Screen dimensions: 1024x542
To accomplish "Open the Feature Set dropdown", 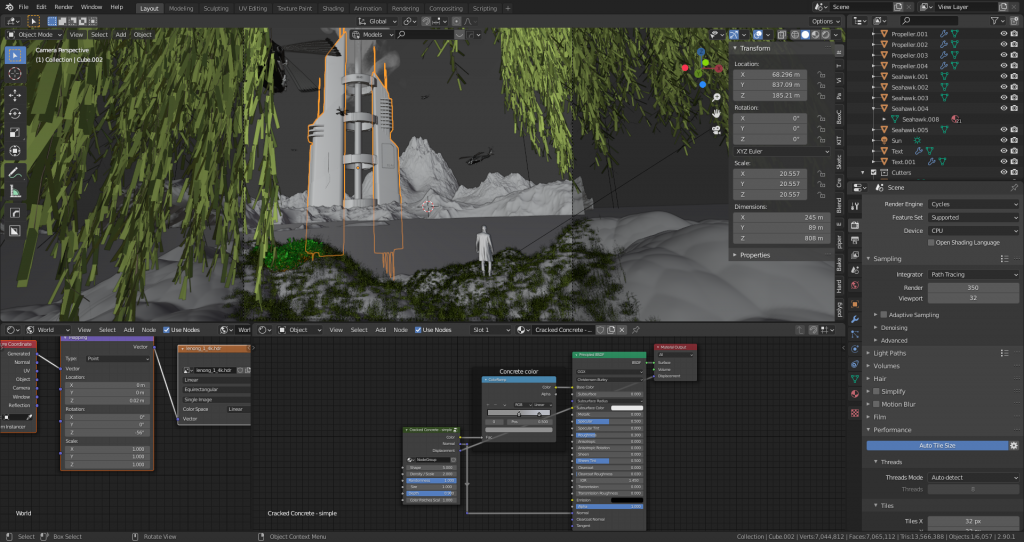I will [973, 217].
